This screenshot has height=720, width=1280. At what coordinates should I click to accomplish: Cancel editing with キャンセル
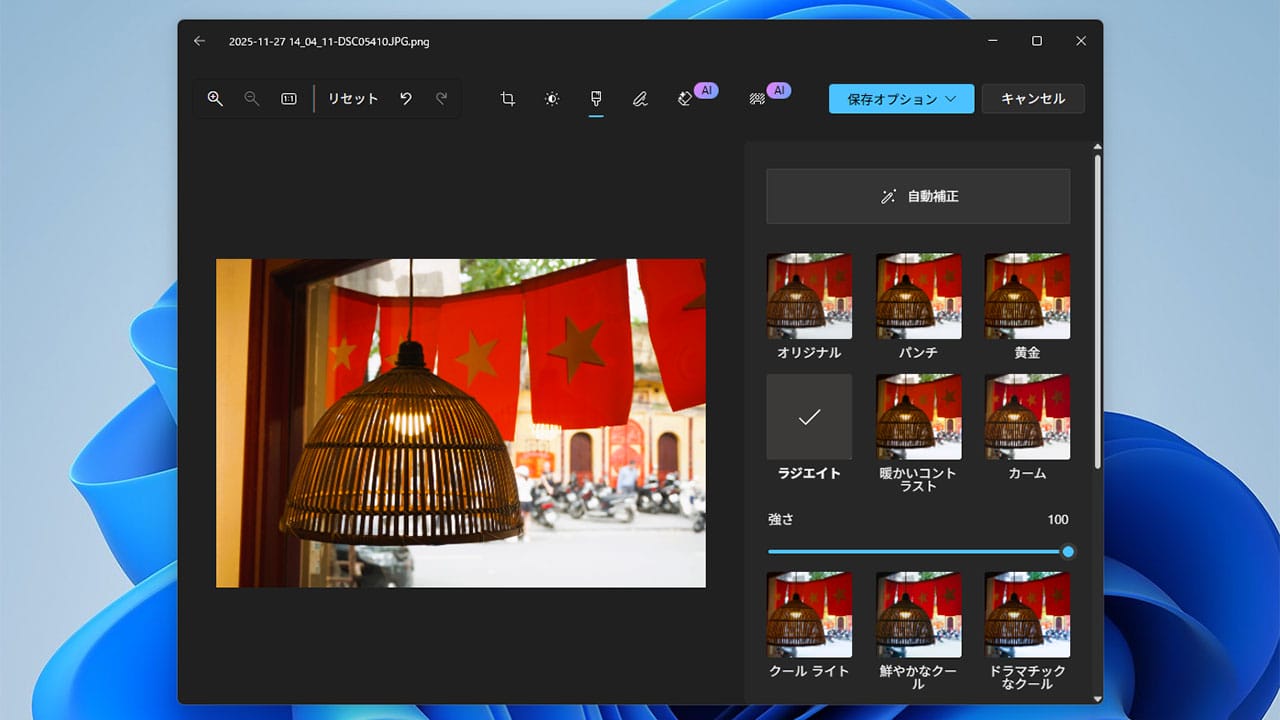click(1033, 98)
